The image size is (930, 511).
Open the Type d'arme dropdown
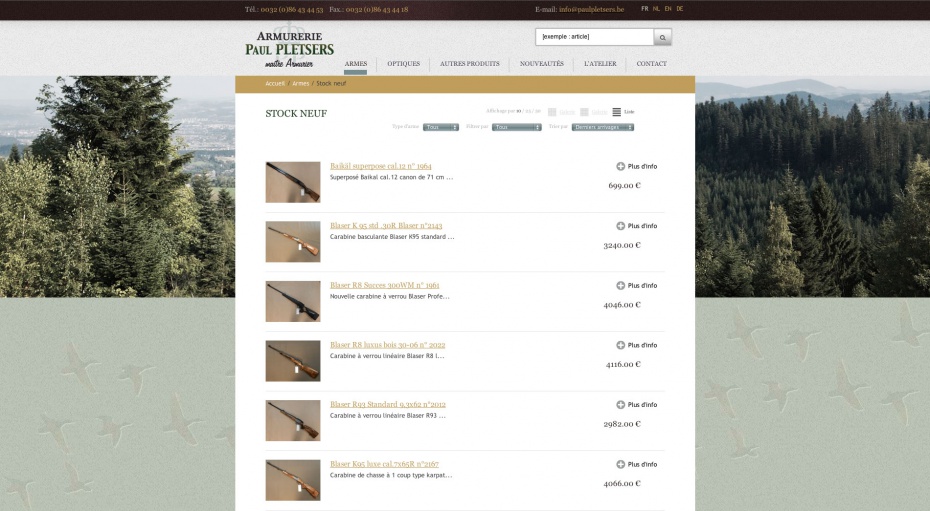pyautogui.click(x=441, y=127)
